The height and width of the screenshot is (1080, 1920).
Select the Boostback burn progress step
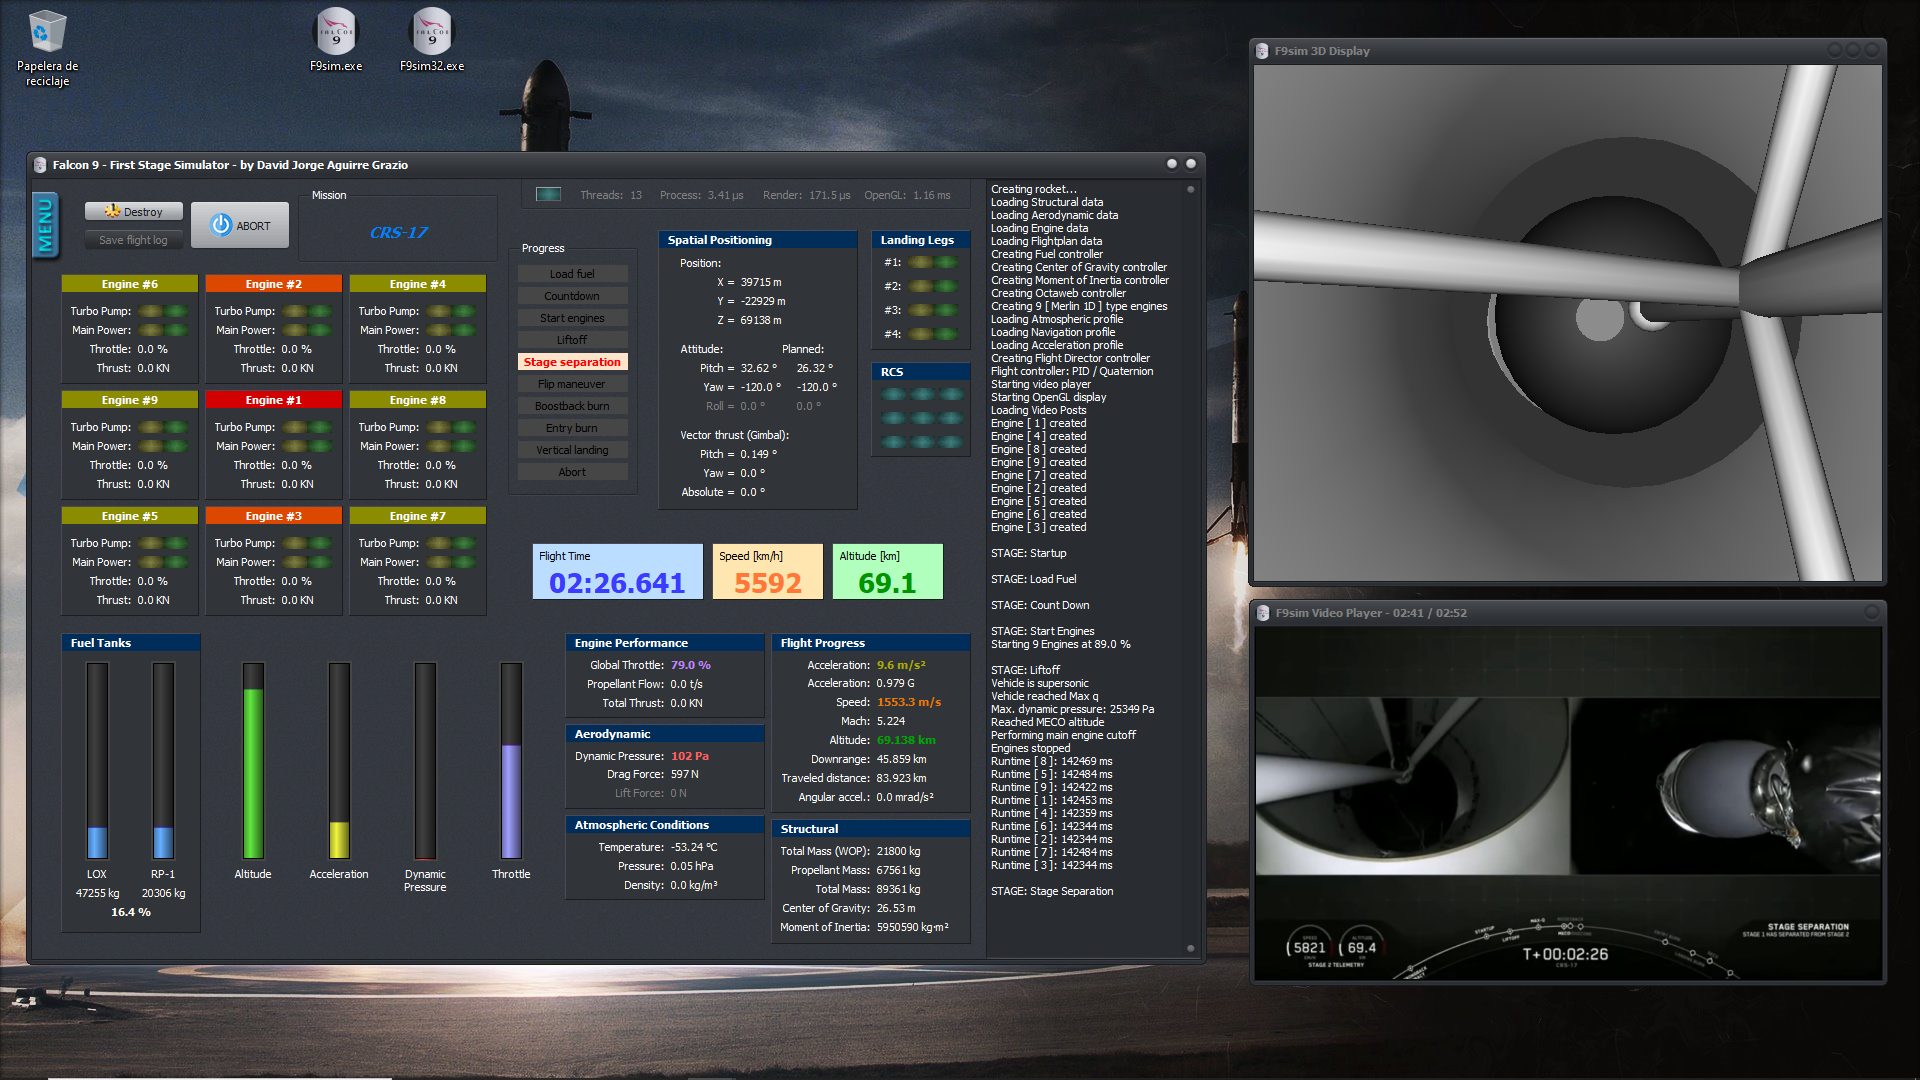click(572, 406)
